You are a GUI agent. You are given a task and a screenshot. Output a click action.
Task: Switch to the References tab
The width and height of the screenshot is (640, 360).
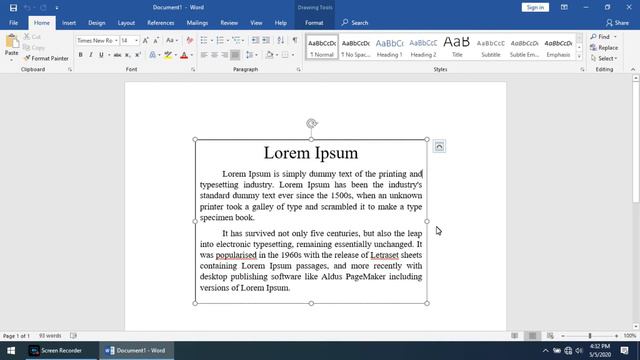pos(160,23)
